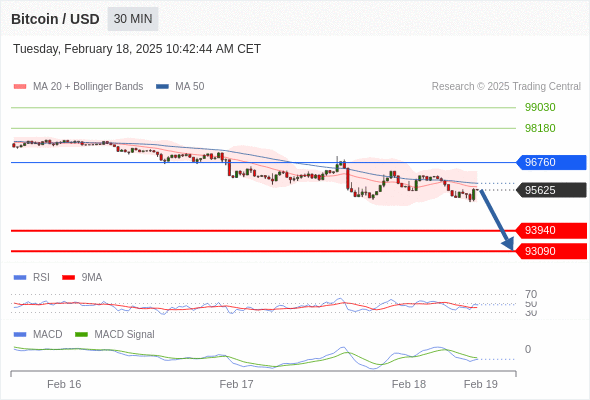
Task: Click the red 93090 target price tag
Action: [x=551, y=251]
